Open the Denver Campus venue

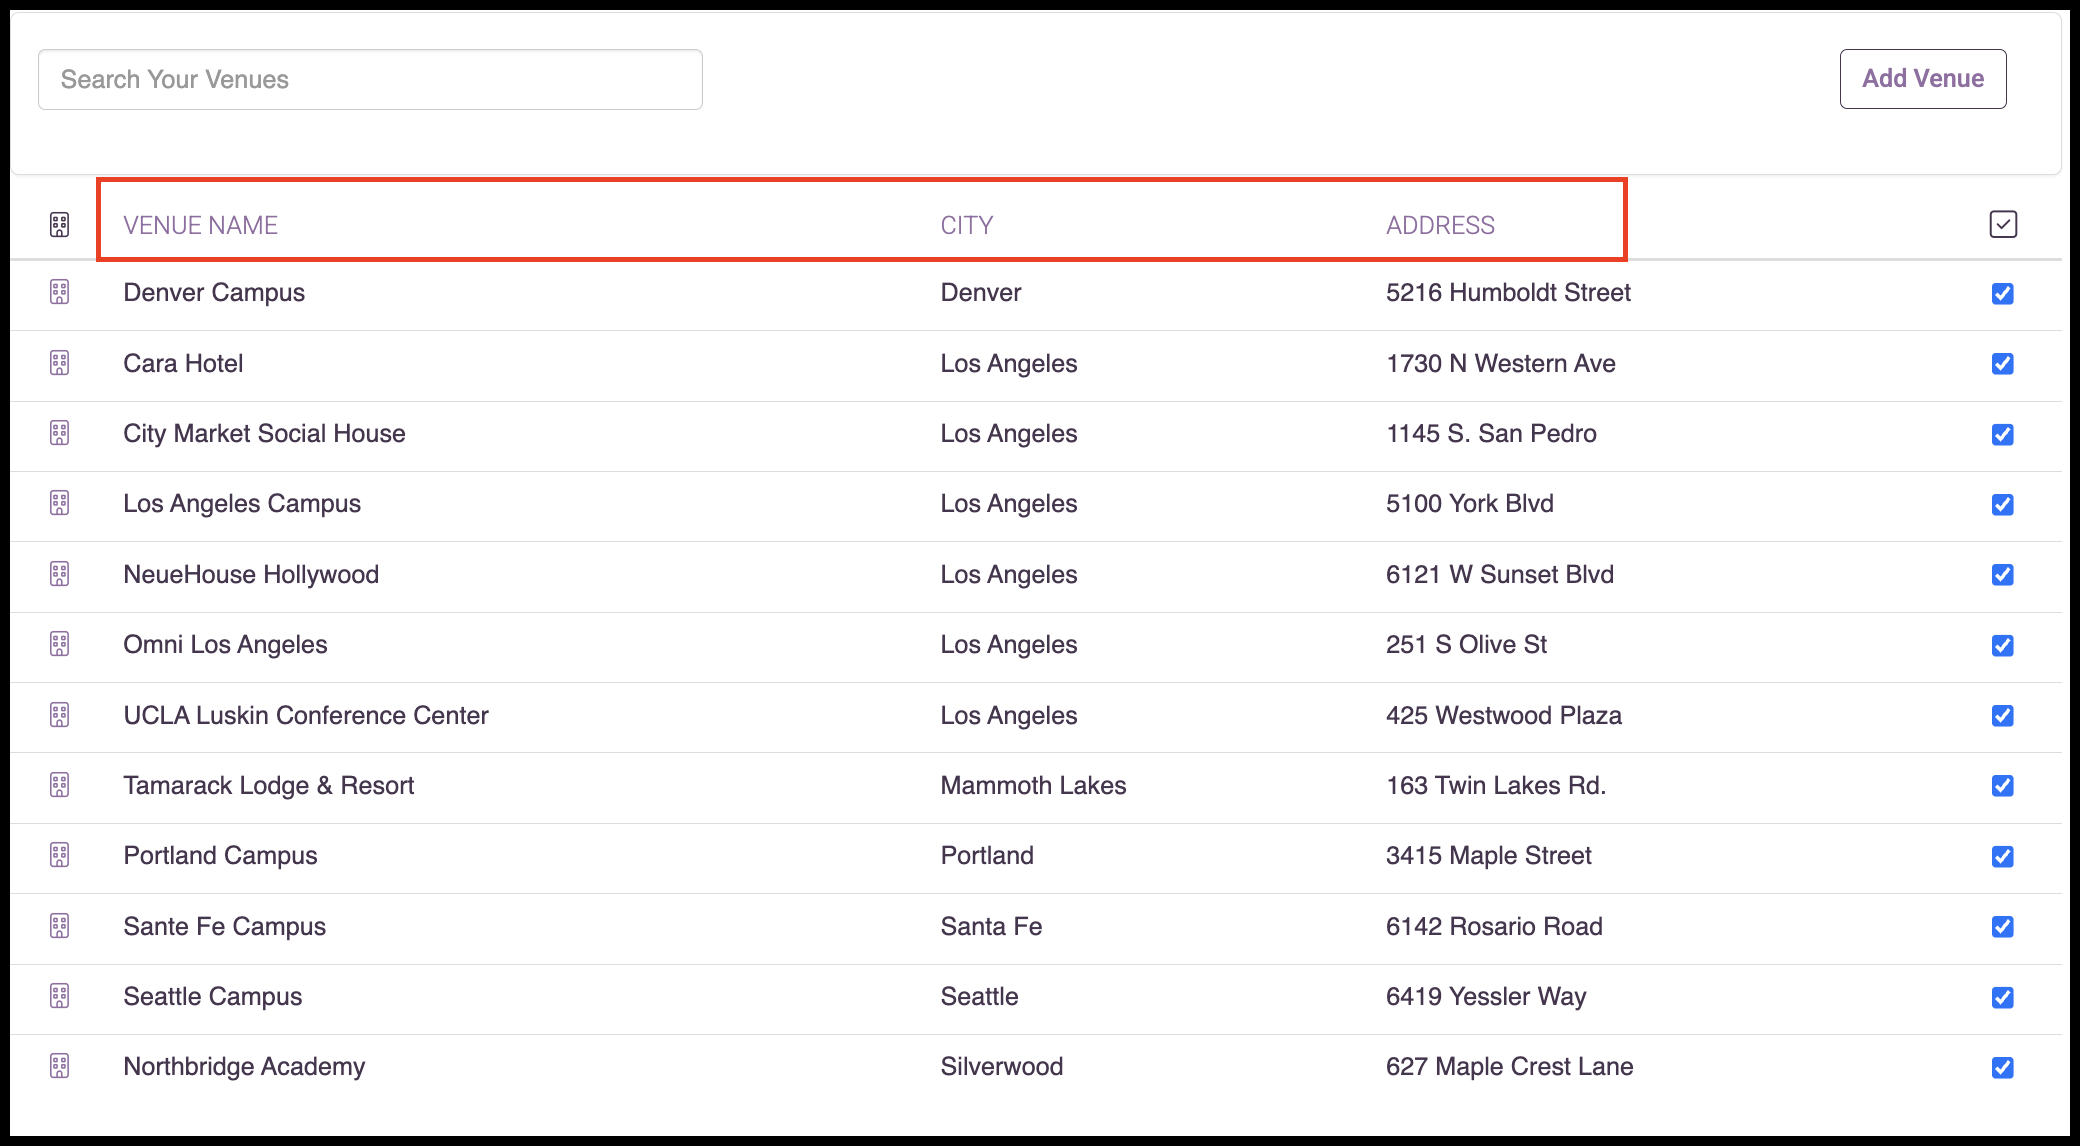tap(214, 292)
